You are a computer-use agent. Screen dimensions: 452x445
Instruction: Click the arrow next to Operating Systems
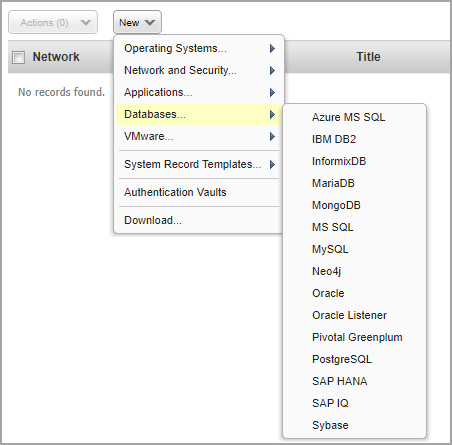tap(272, 49)
